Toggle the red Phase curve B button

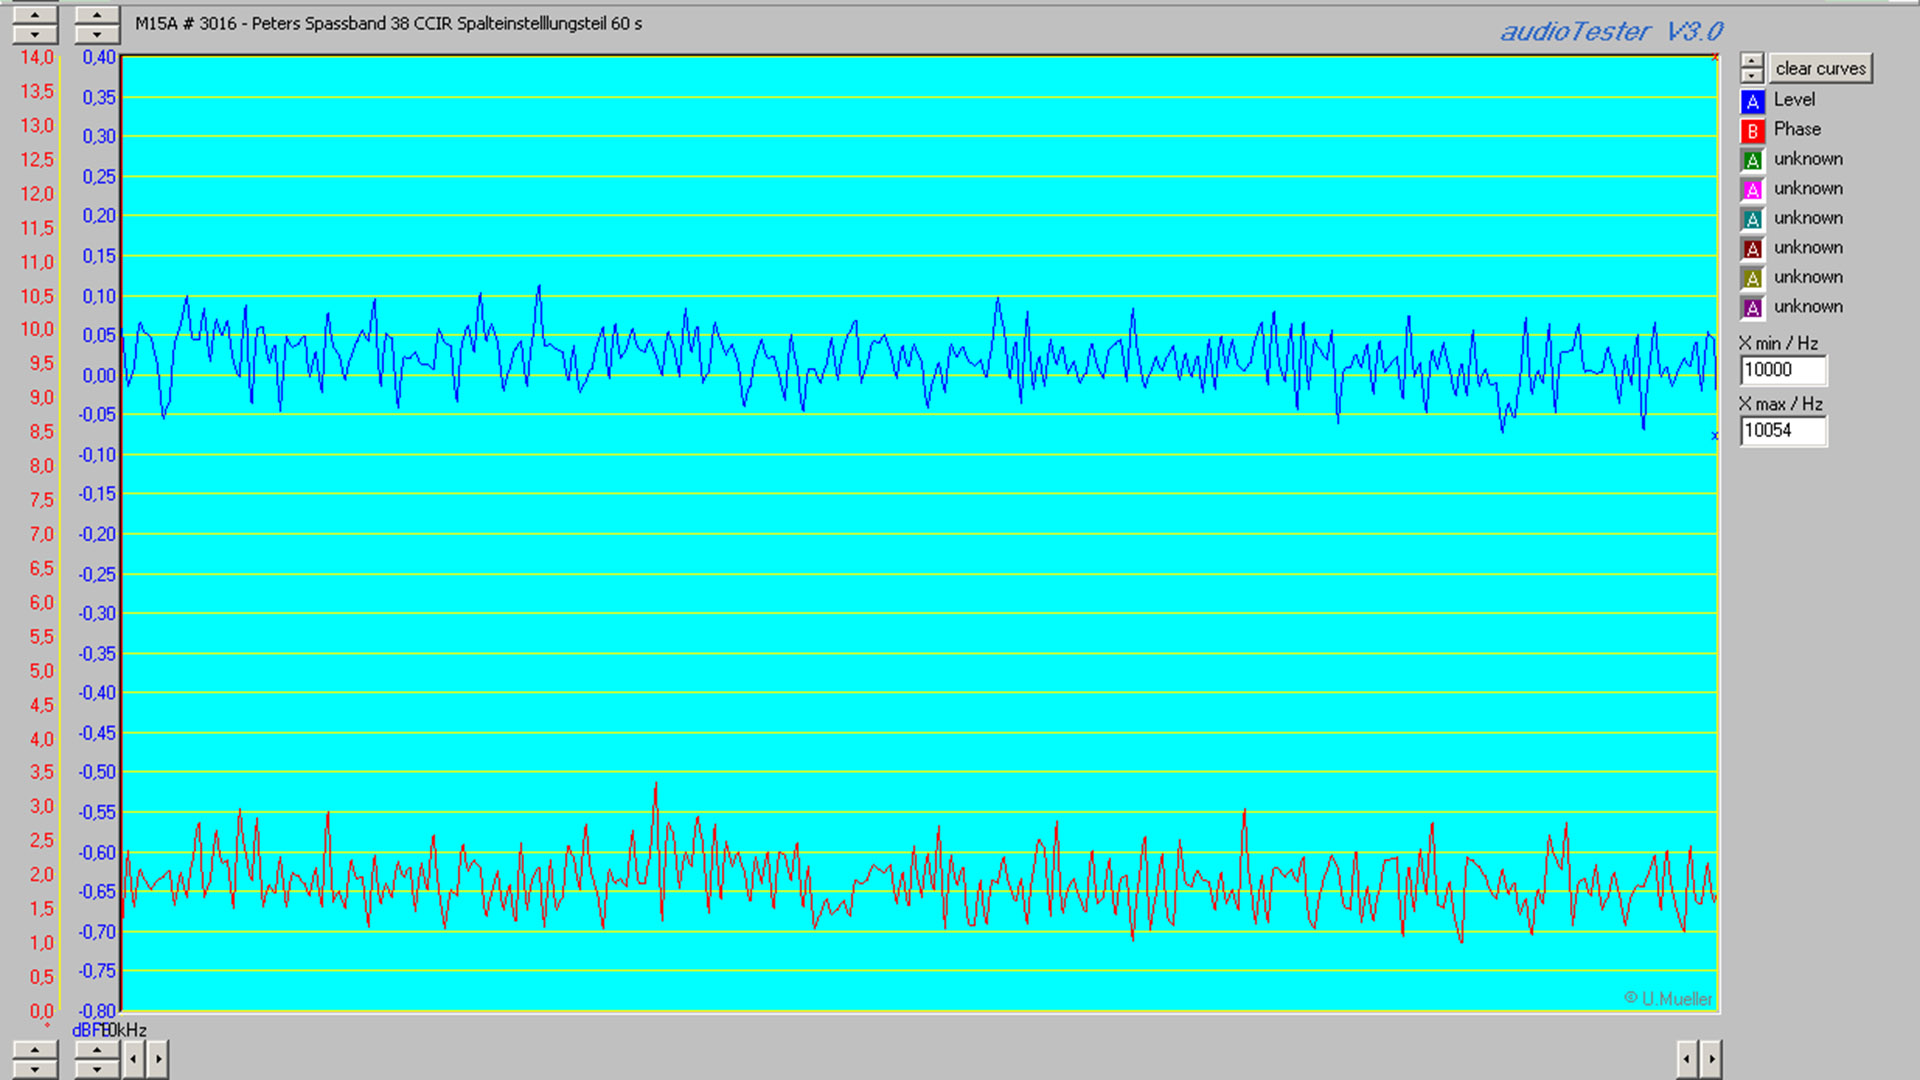coord(1752,131)
